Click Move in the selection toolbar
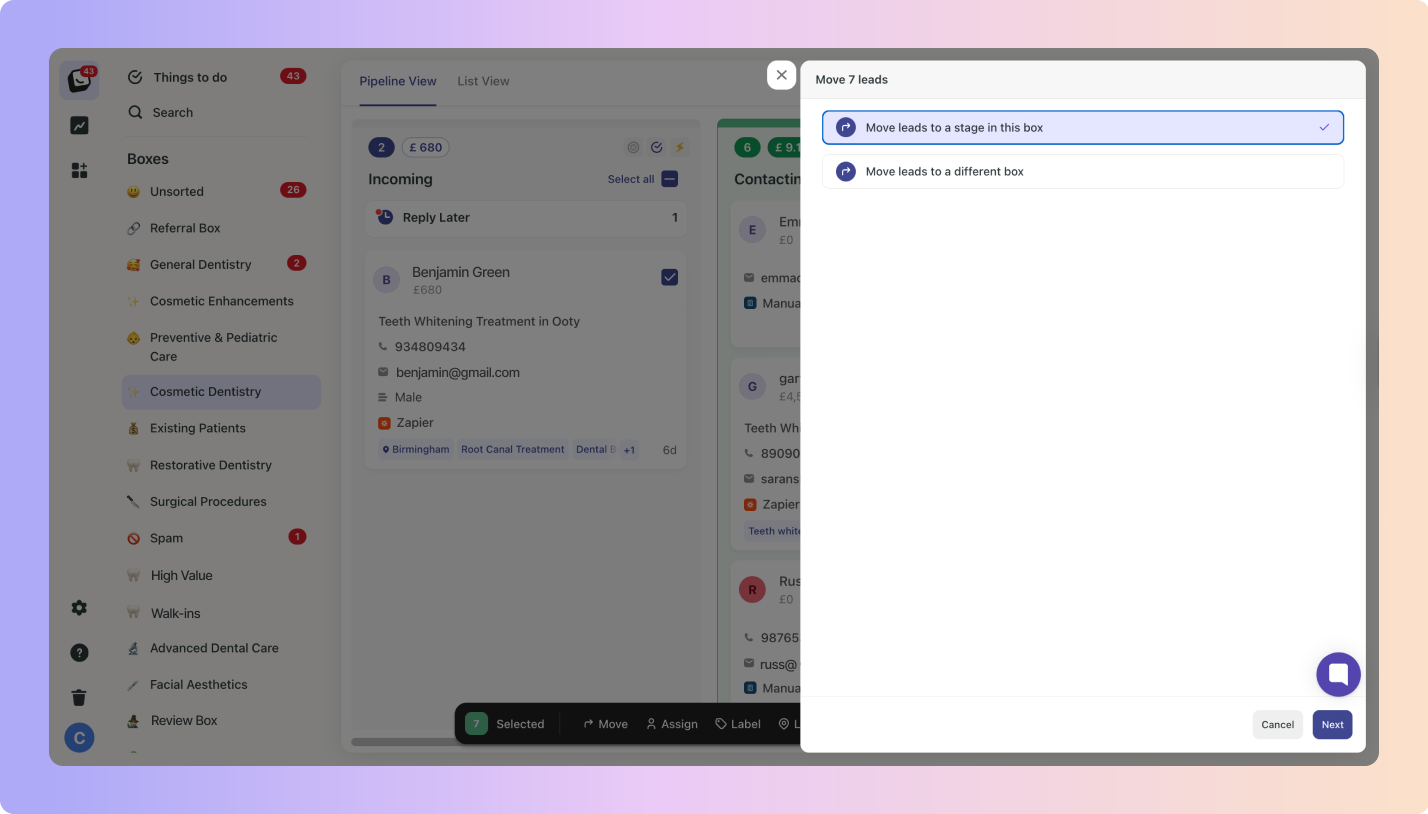1428x814 pixels. coord(606,724)
